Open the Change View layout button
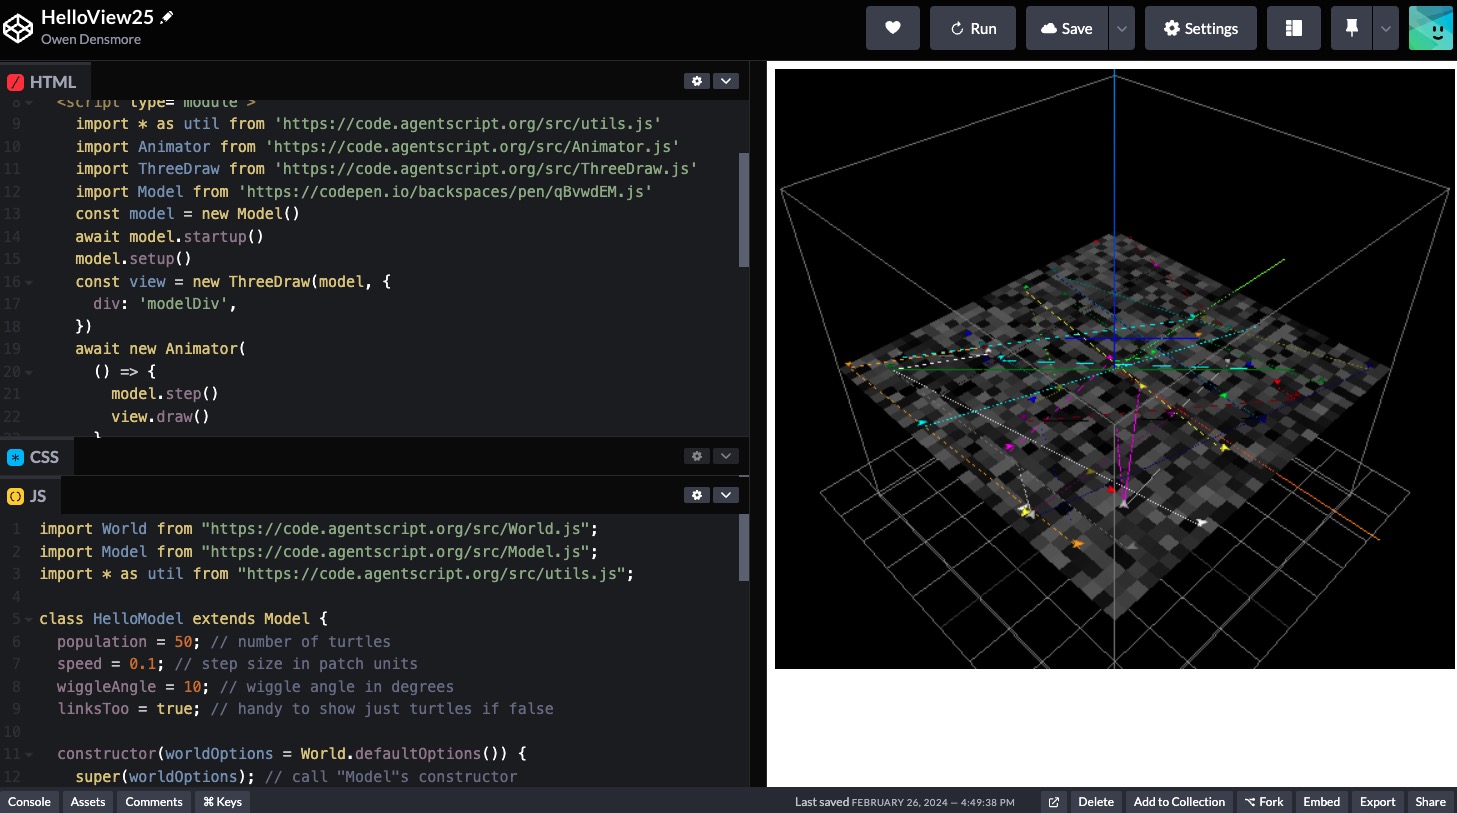Viewport: 1457px width, 813px height. point(1293,28)
